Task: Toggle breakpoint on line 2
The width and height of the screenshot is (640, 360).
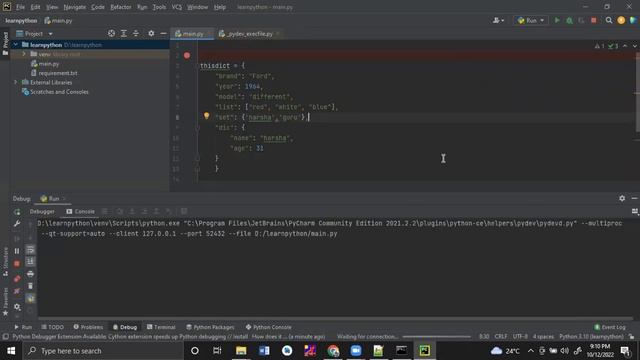Action: [187, 55]
